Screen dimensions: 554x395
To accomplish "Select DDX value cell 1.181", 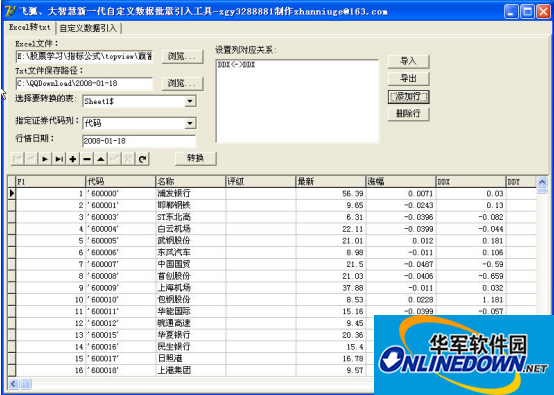I will click(470, 300).
